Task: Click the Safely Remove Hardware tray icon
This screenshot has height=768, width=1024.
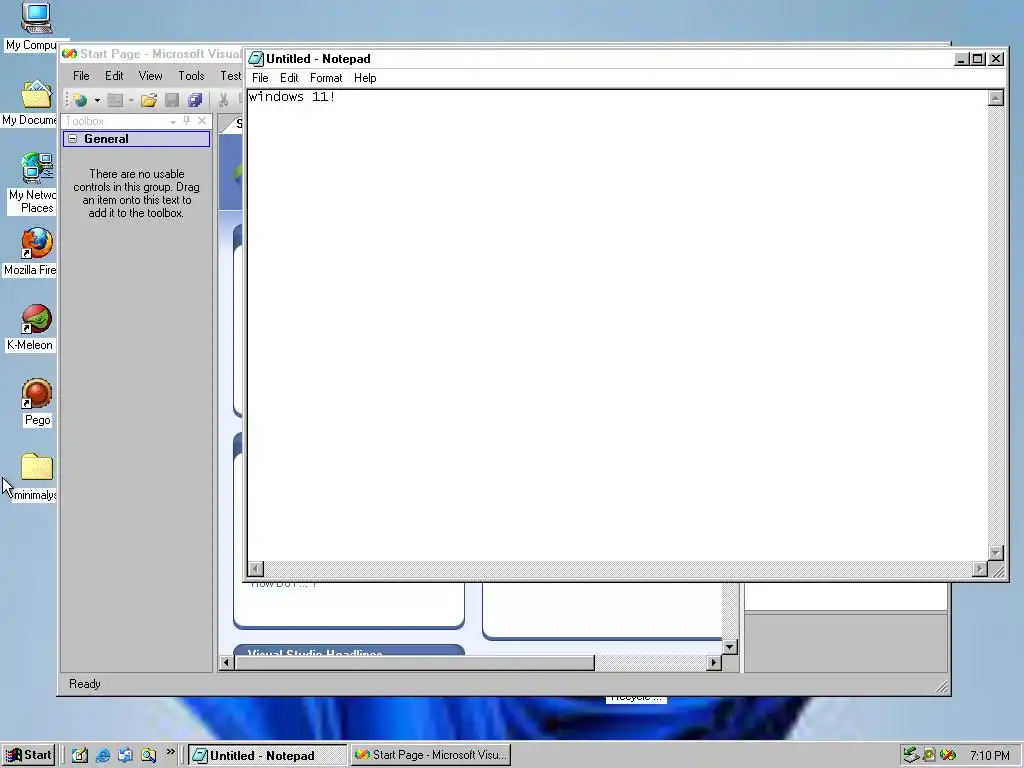Action: [910, 756]
